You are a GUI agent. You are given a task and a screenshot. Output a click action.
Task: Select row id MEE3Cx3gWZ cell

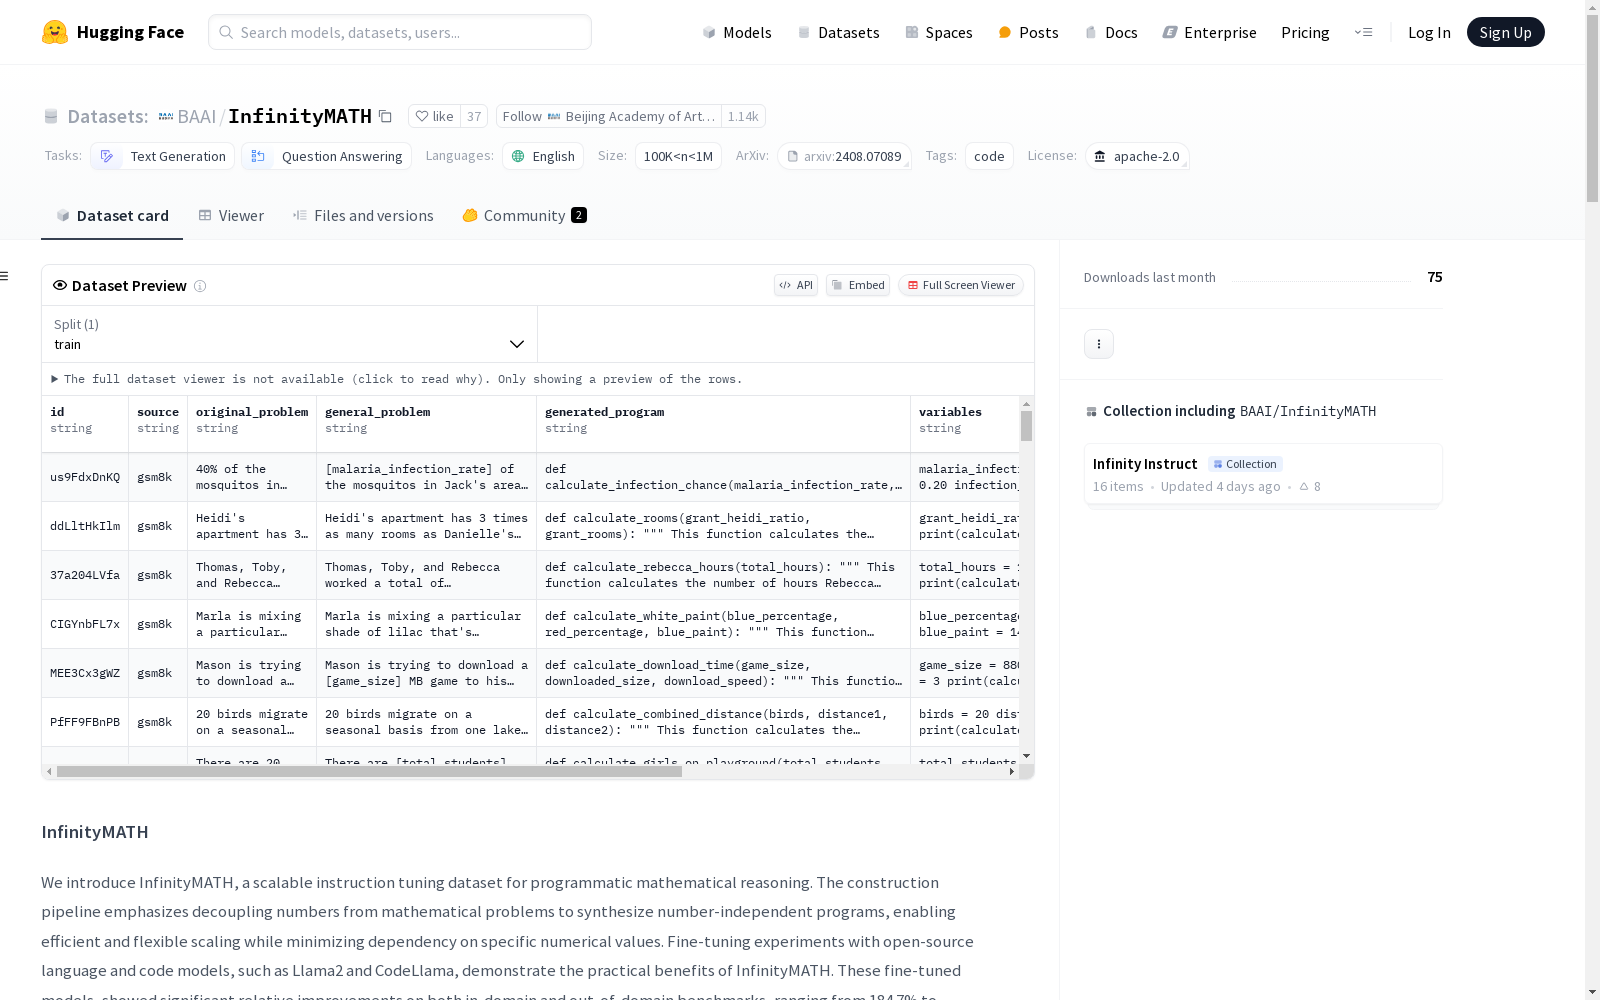(x=85, y=673)
